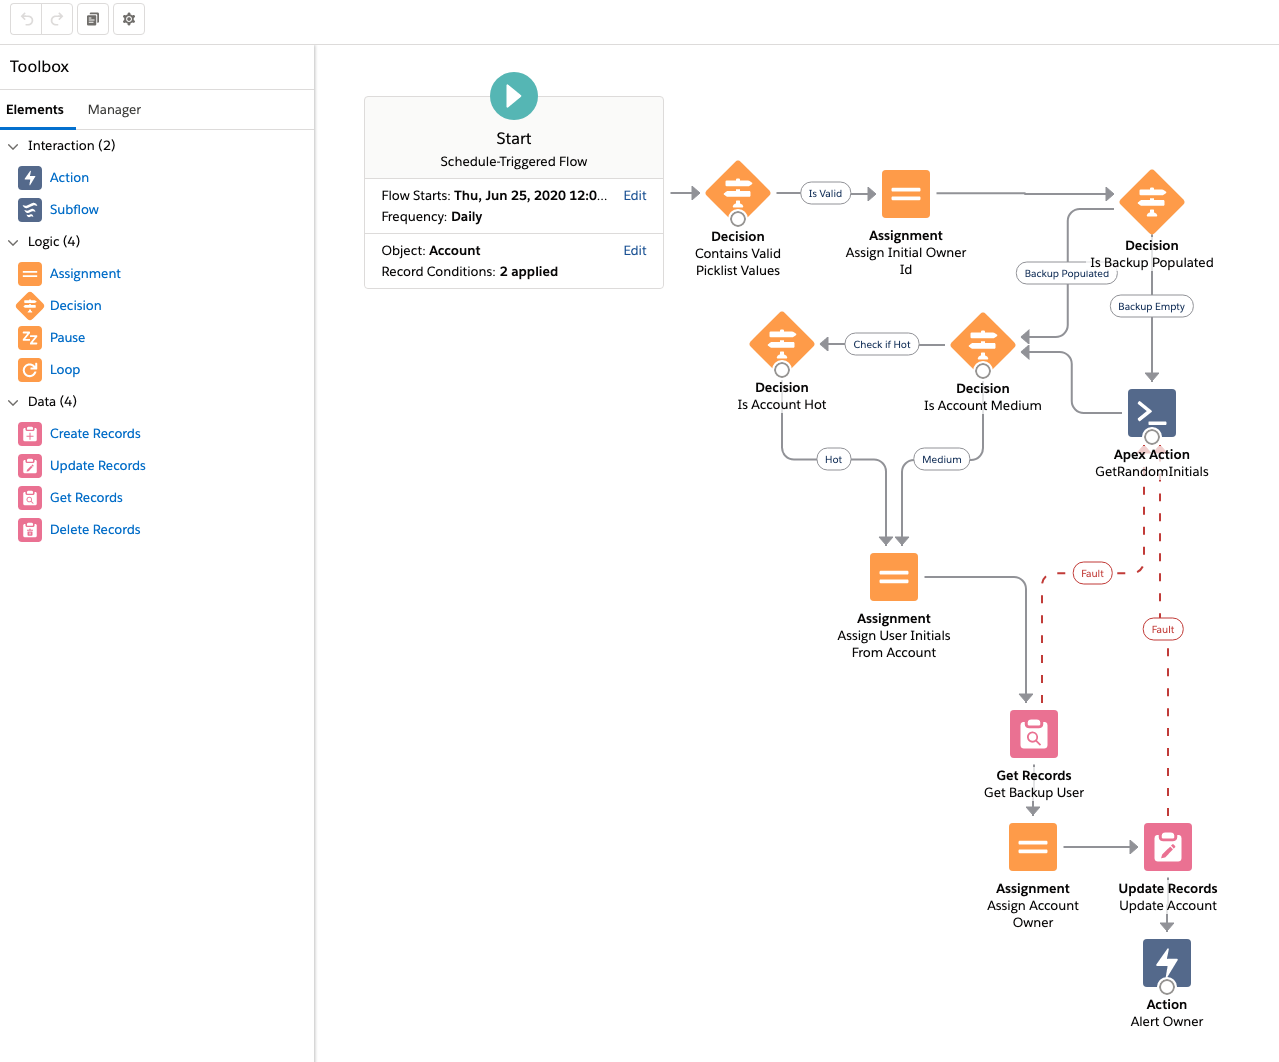Click the Start play icon
Image resolution: width=1279 pixels, height=1062 pixels.
tap(514, 96)
